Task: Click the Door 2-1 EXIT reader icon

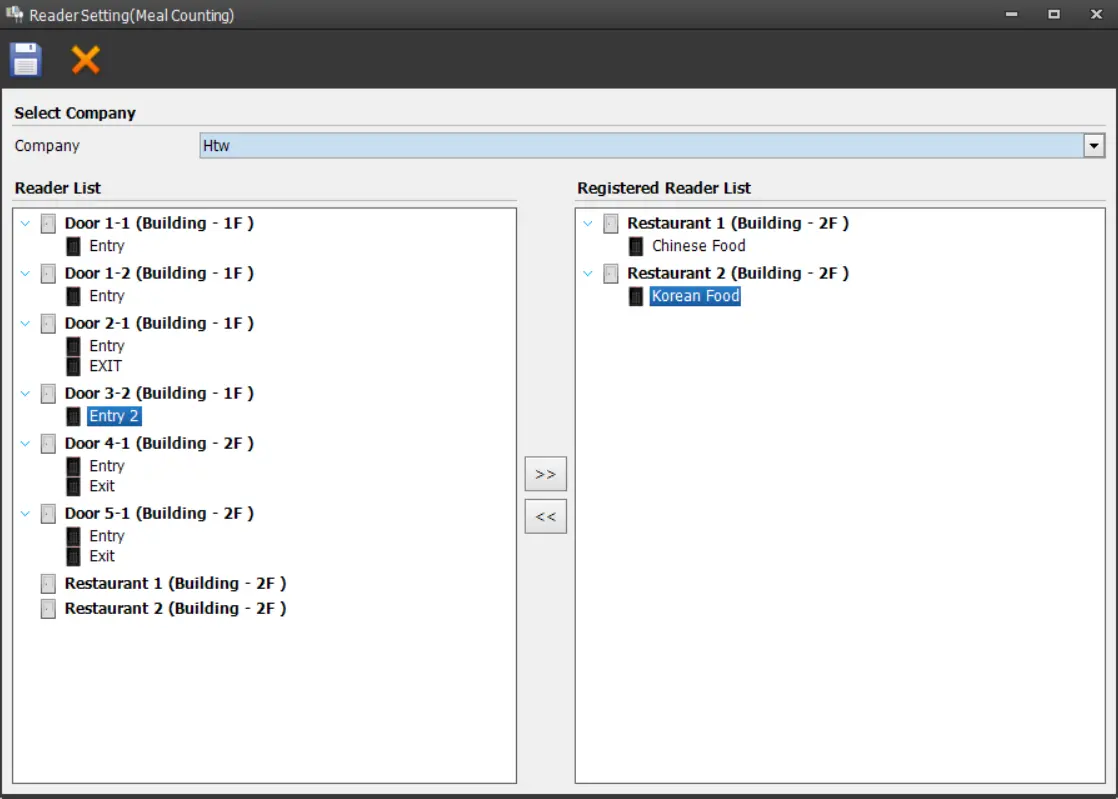Action: (73, 366)
